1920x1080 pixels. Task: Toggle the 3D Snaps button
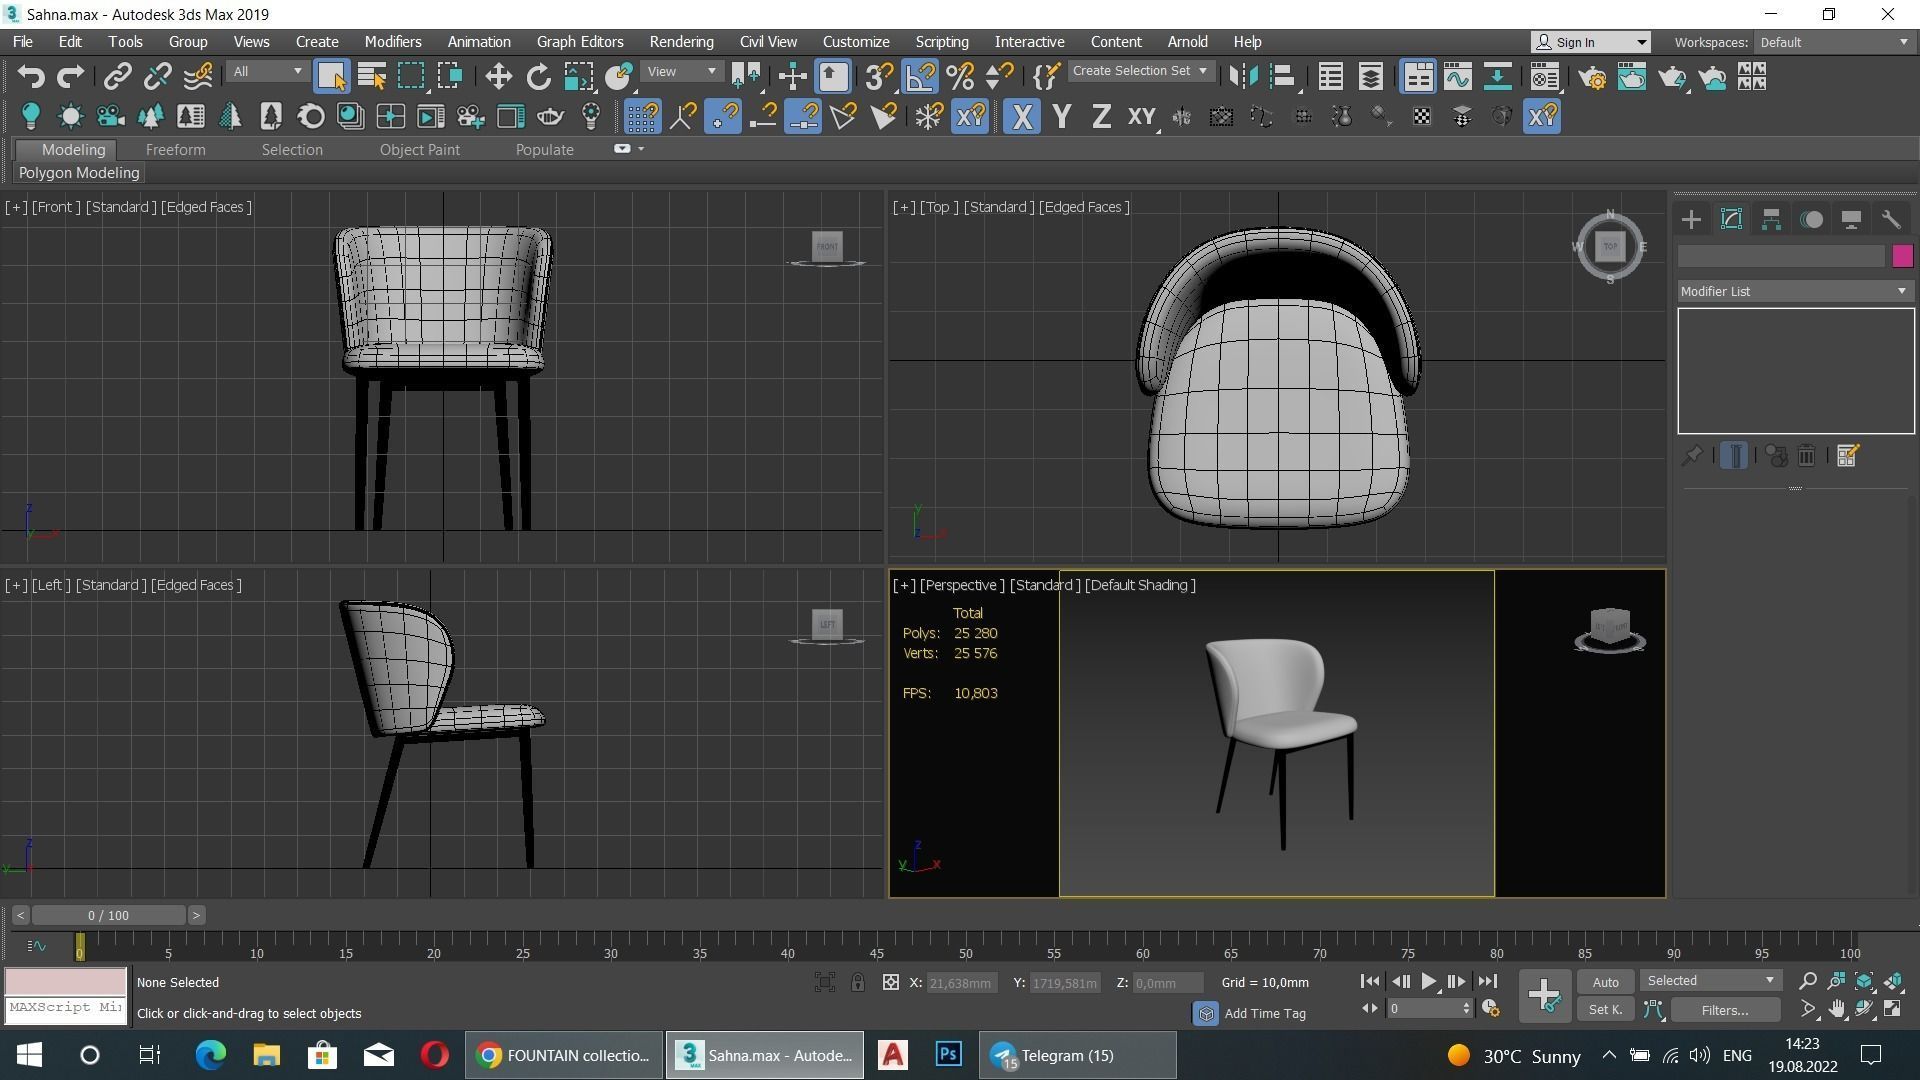tap(879, 77)
